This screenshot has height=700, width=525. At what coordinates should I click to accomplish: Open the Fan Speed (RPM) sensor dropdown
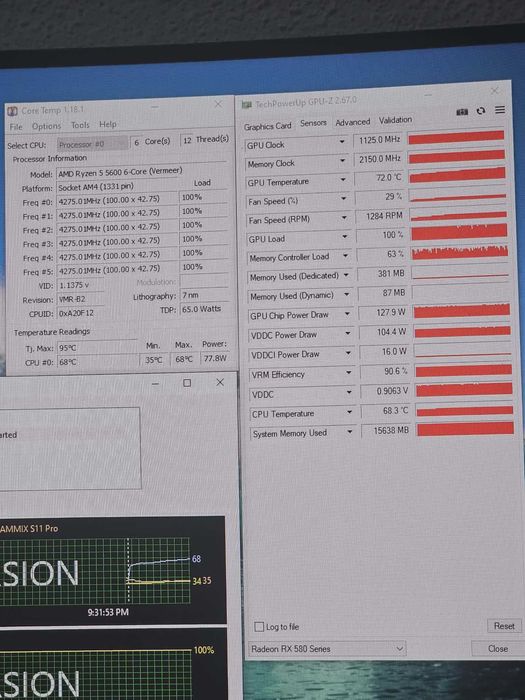click(x=344, y=217)
